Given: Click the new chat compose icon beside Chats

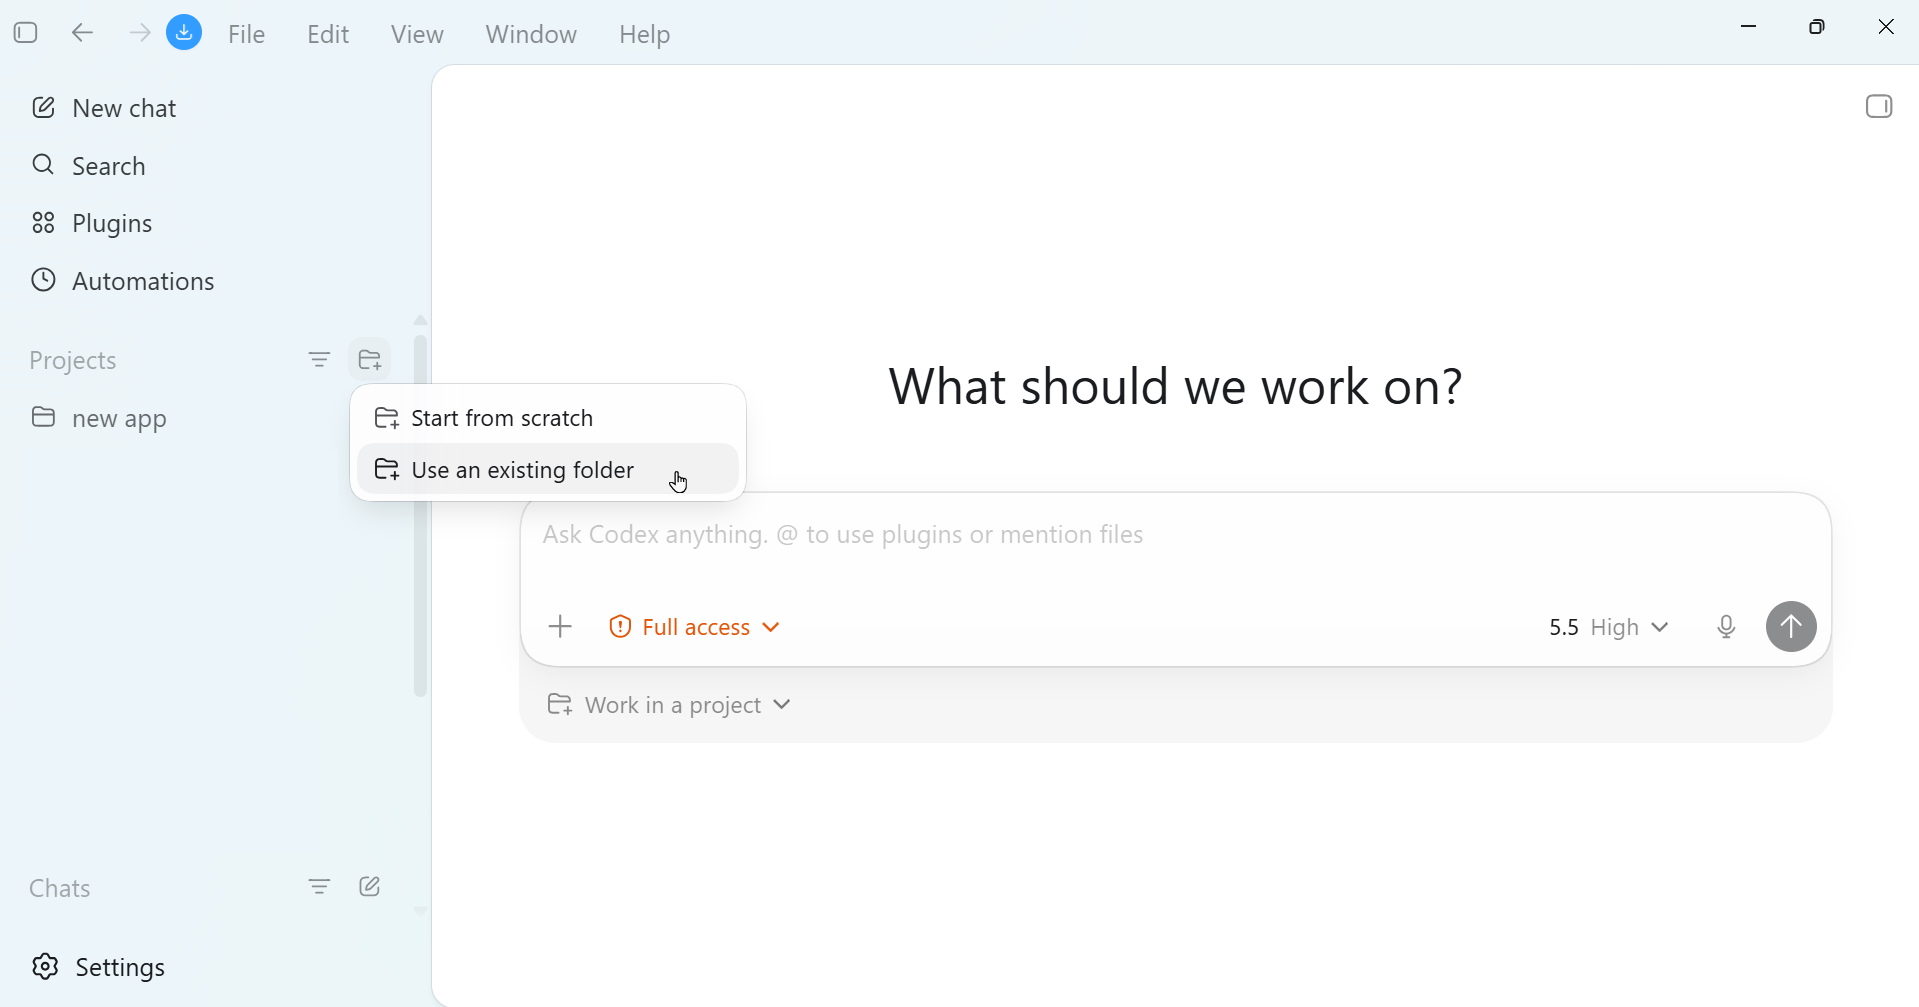Looking at the screenshot, I should click(371, 887).
